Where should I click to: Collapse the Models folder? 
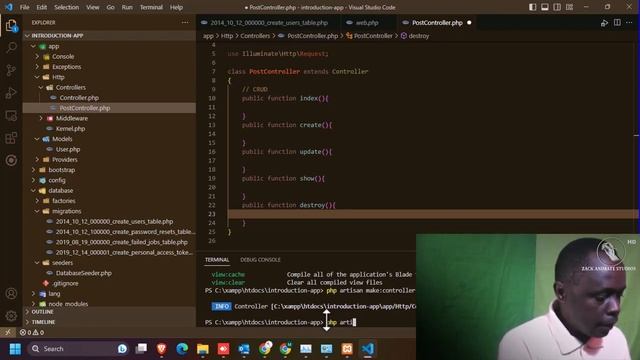62,139
